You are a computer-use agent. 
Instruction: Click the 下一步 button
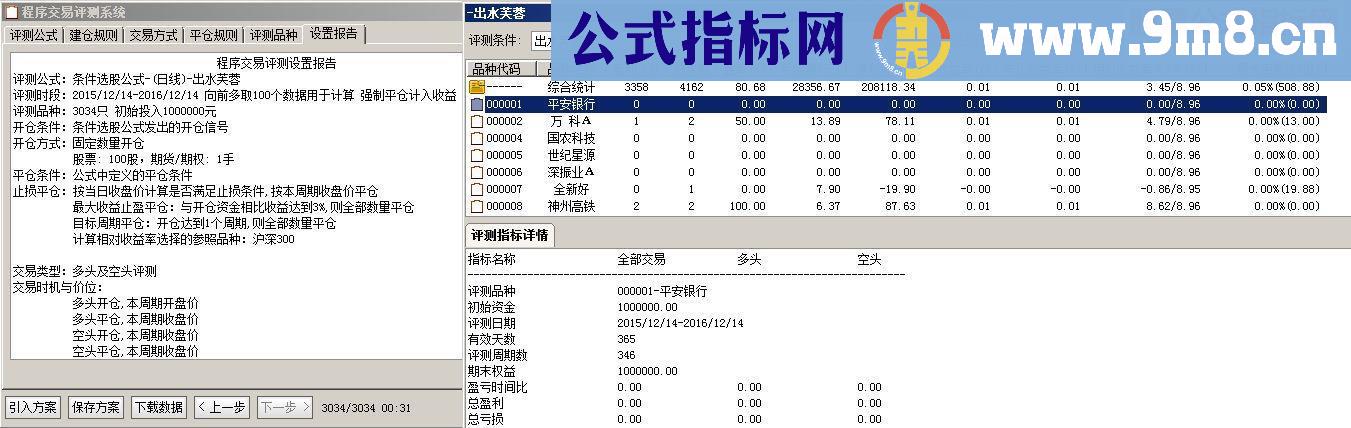point(285,407)
